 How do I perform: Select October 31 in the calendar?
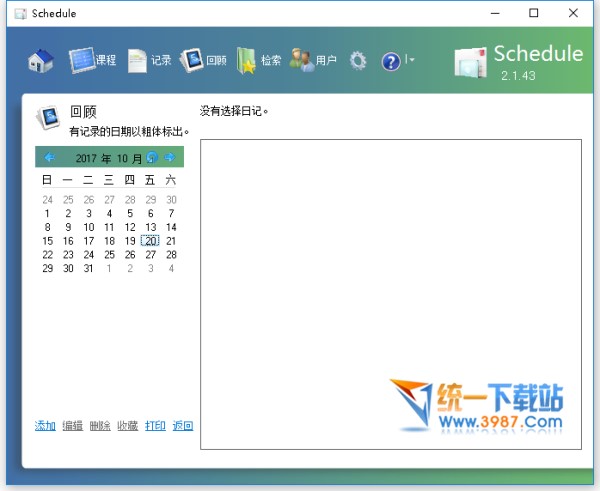coord(88,268)
